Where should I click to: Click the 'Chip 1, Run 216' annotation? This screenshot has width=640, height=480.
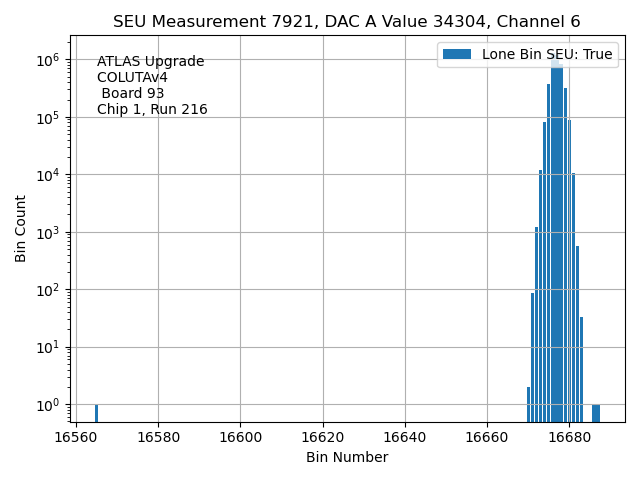tap(152, 110)
